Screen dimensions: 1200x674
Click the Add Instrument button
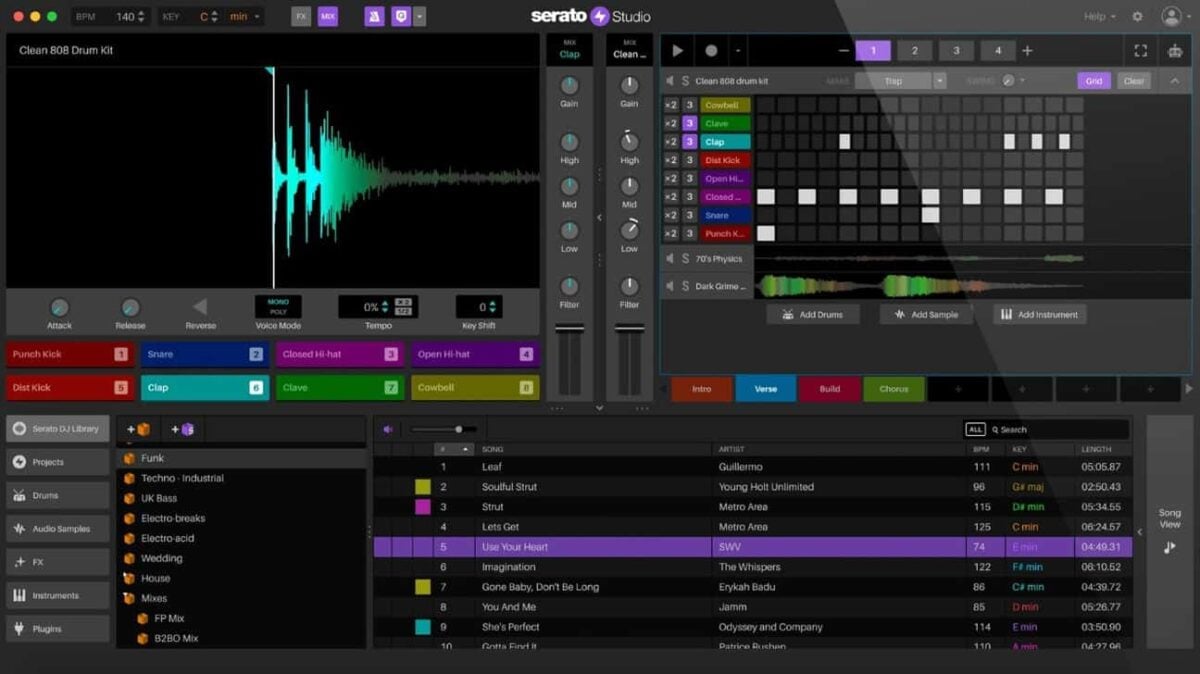[x=1039, y=314]
